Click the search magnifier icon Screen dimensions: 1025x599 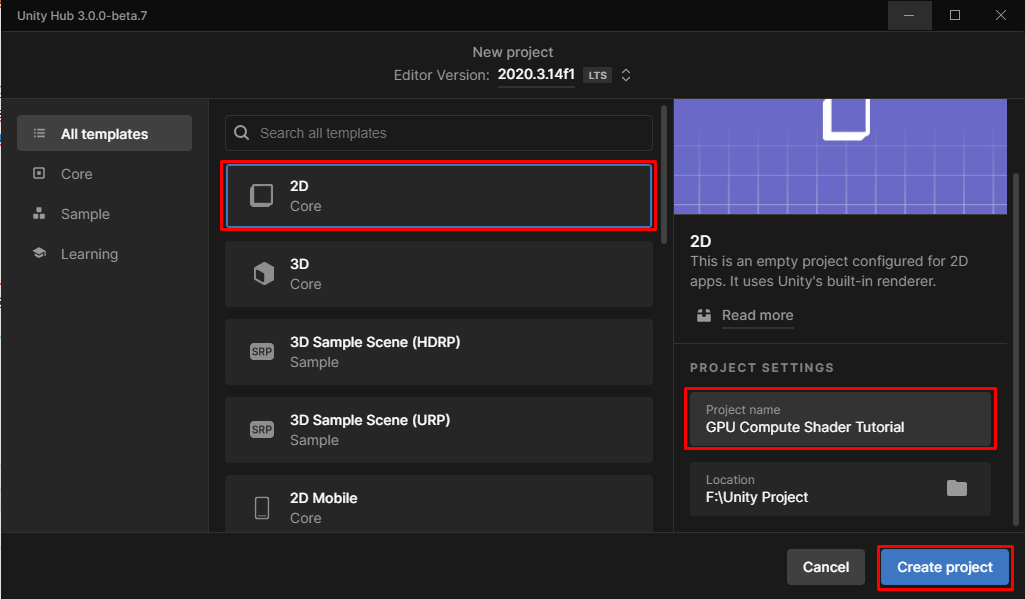click(x=242, y=133)
